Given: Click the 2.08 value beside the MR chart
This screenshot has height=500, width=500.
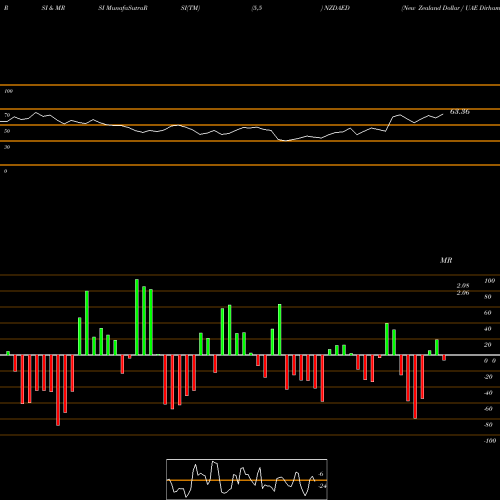Looking at the screenshot, I should click(463, 286).
